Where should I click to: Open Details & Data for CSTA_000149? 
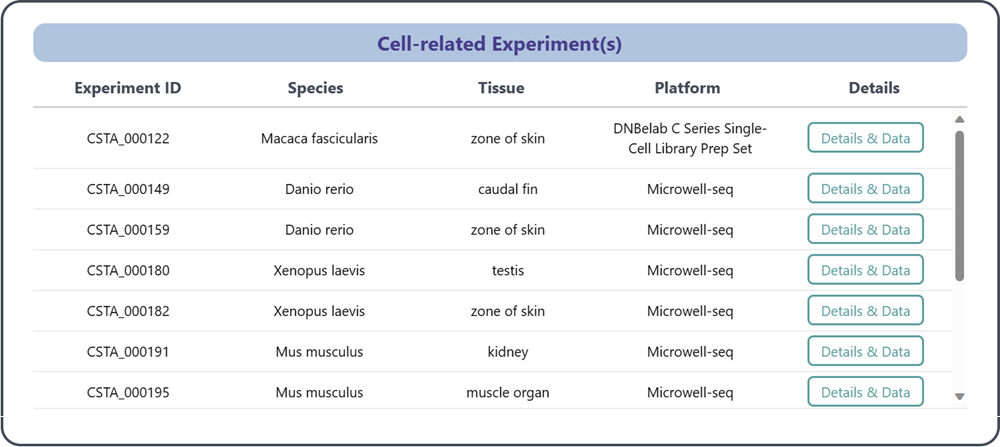click(x=865, y=189)
